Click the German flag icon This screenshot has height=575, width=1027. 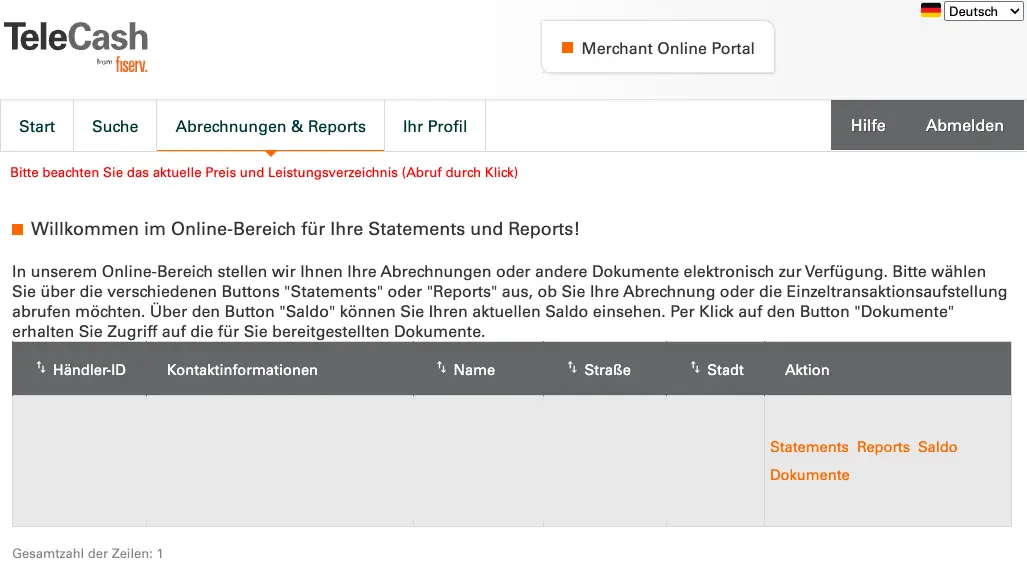pyautogui.click(x=930, y=11)
